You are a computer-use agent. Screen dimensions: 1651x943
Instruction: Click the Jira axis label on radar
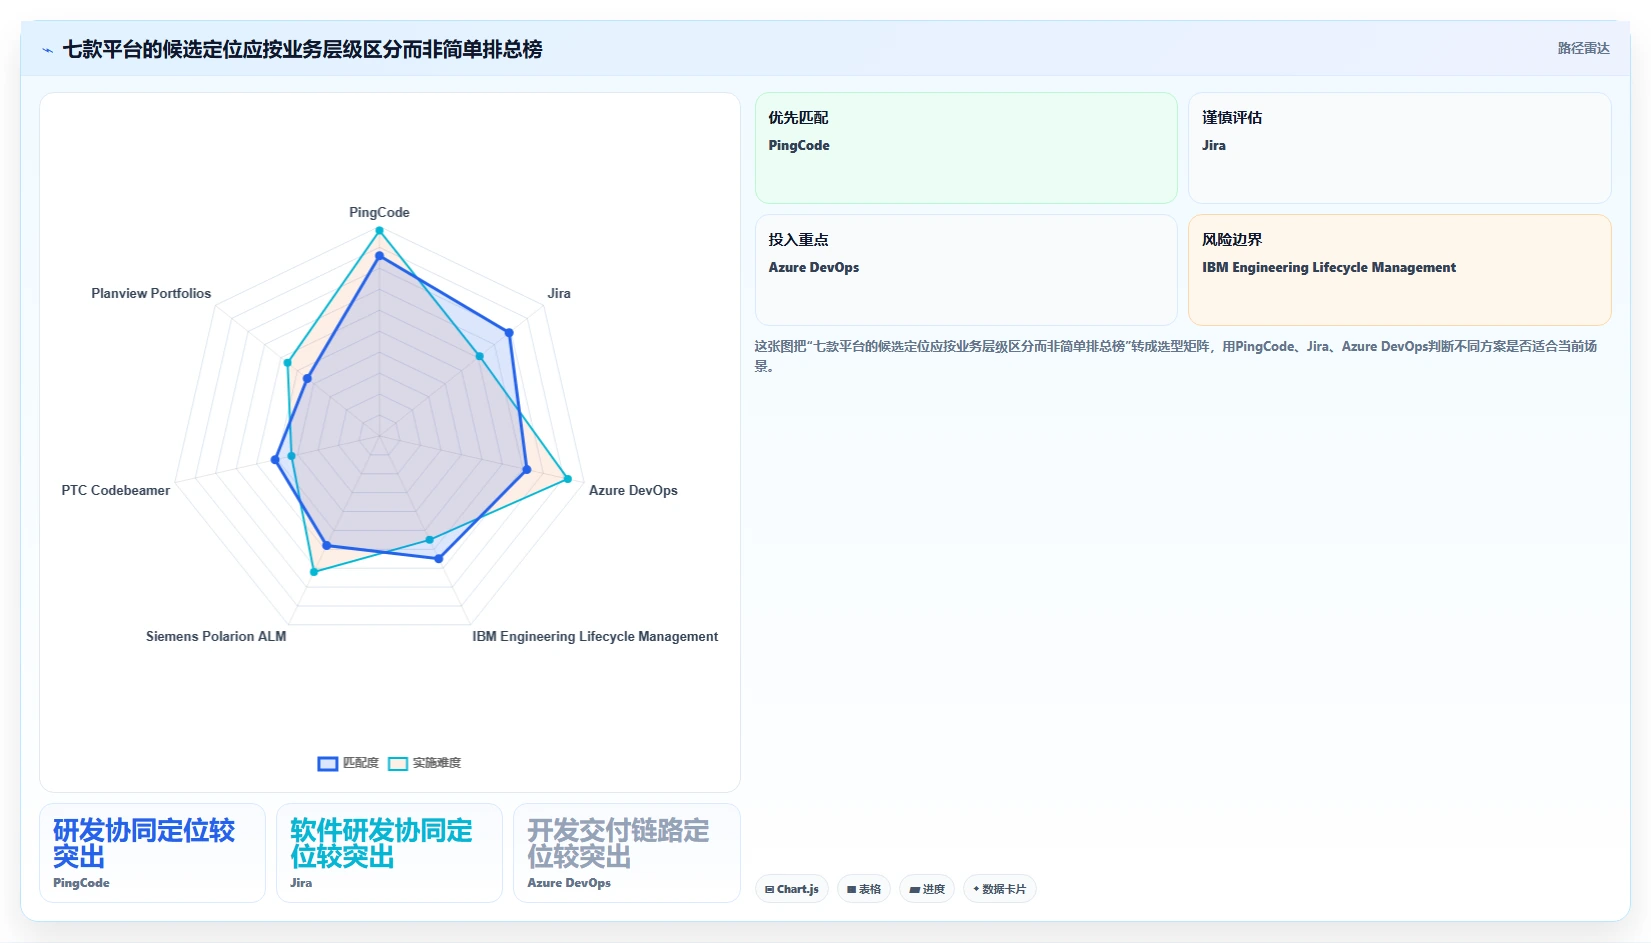[x=559, y=293]
